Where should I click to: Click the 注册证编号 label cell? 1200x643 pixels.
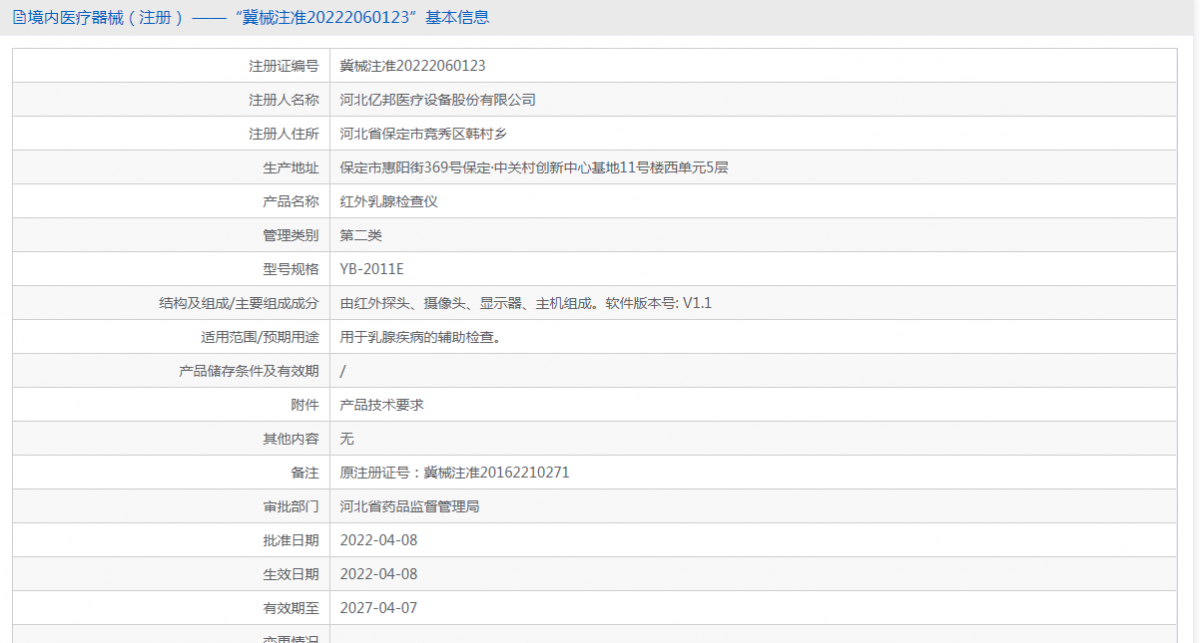coord(284,66)
